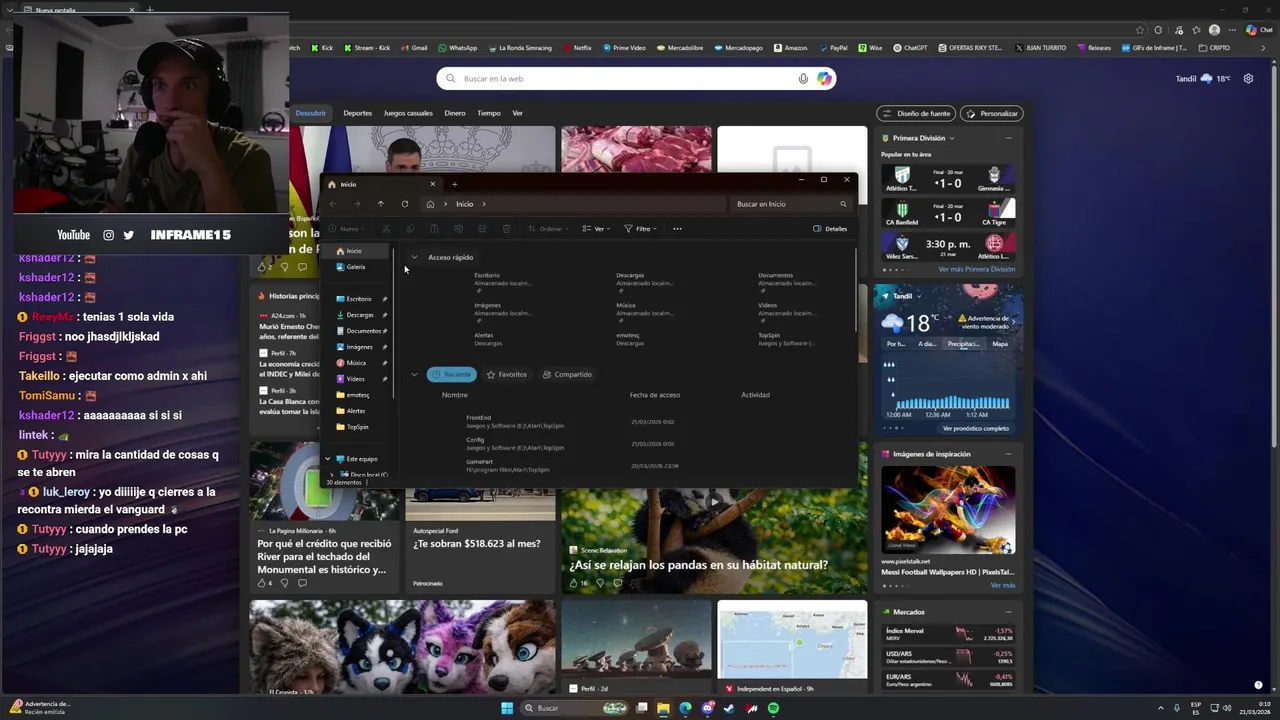Click the microphone voice search icon

click(803, 79)
